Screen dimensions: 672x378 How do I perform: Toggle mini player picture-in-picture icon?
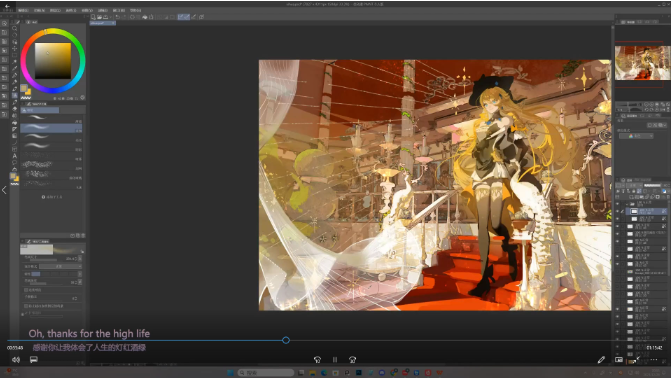pos(619,360)
